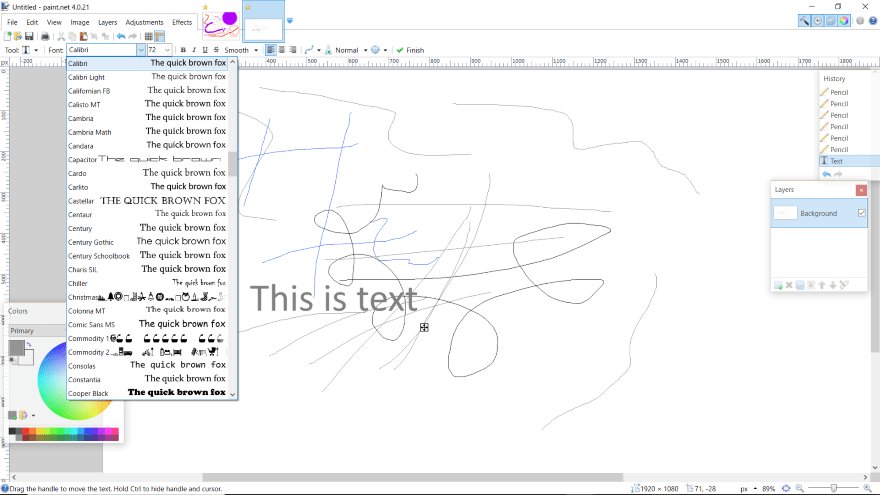Add a new layer in Layers panel
The height and width of the screenshot is (495, 880).
777,285
